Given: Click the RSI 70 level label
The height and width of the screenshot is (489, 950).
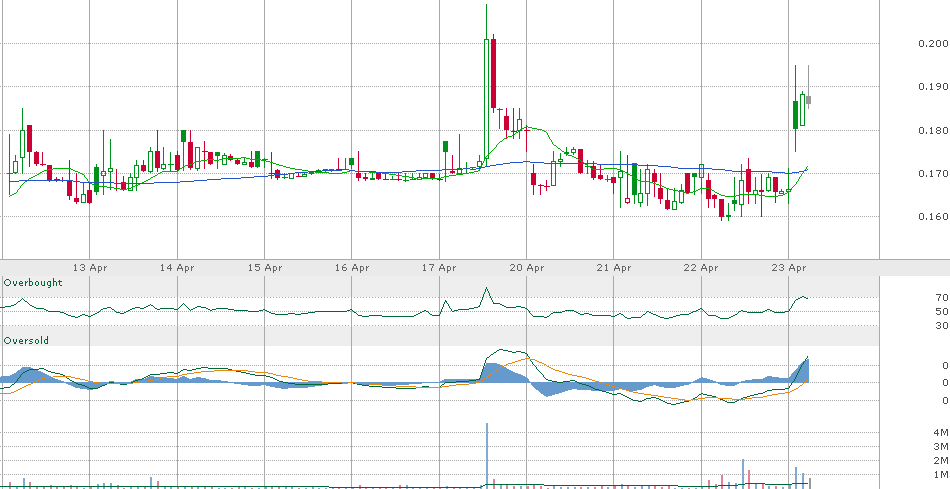Looking at the screenshot, I should point(942,298).
